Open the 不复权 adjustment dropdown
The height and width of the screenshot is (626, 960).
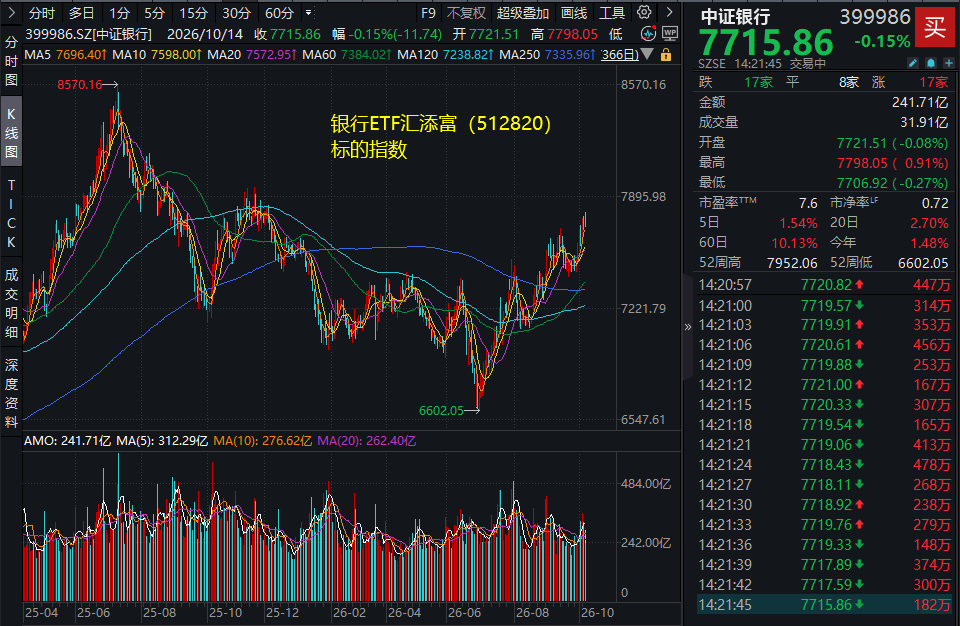coord(466,13)
